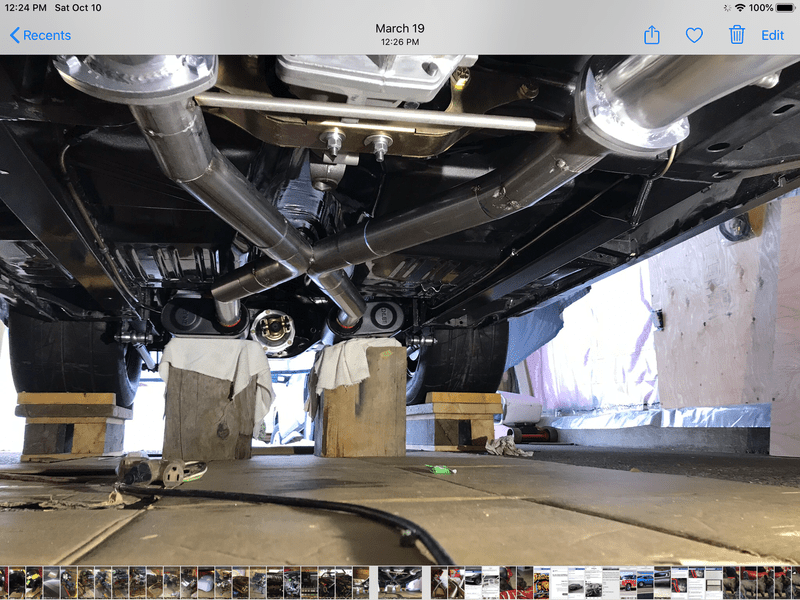
Task: Favorite this photo with the heart
Action: click(x=694, y=35)
